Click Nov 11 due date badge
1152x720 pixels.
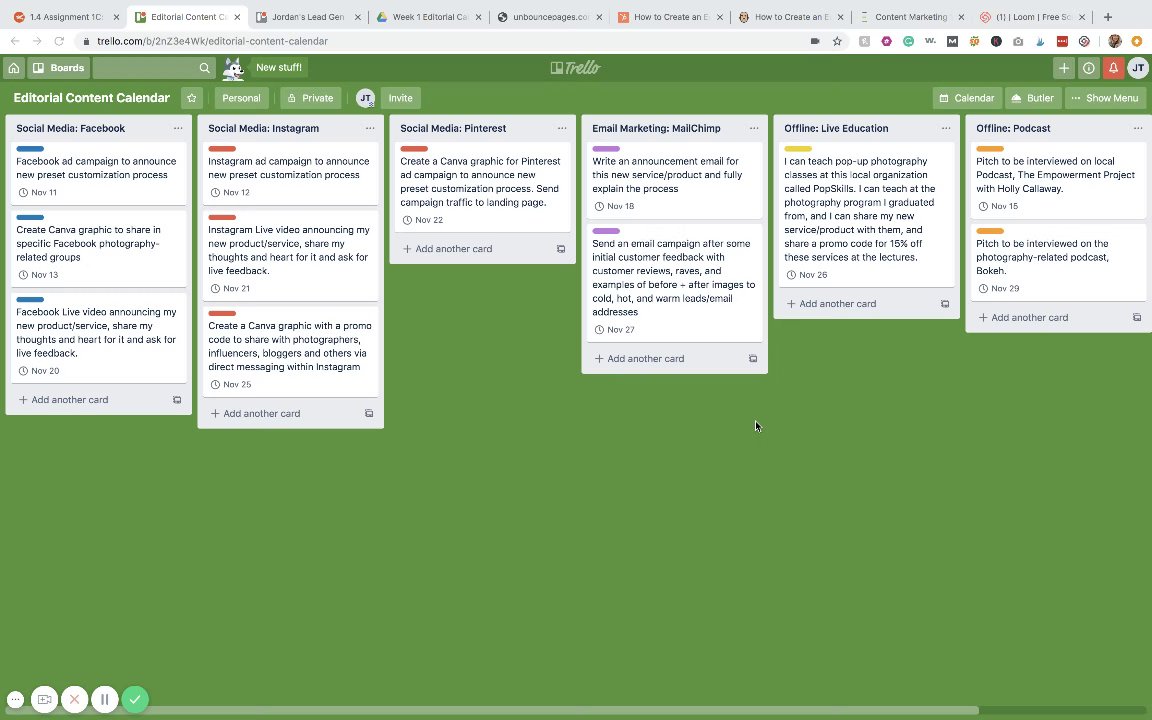[x=37, y=192]
